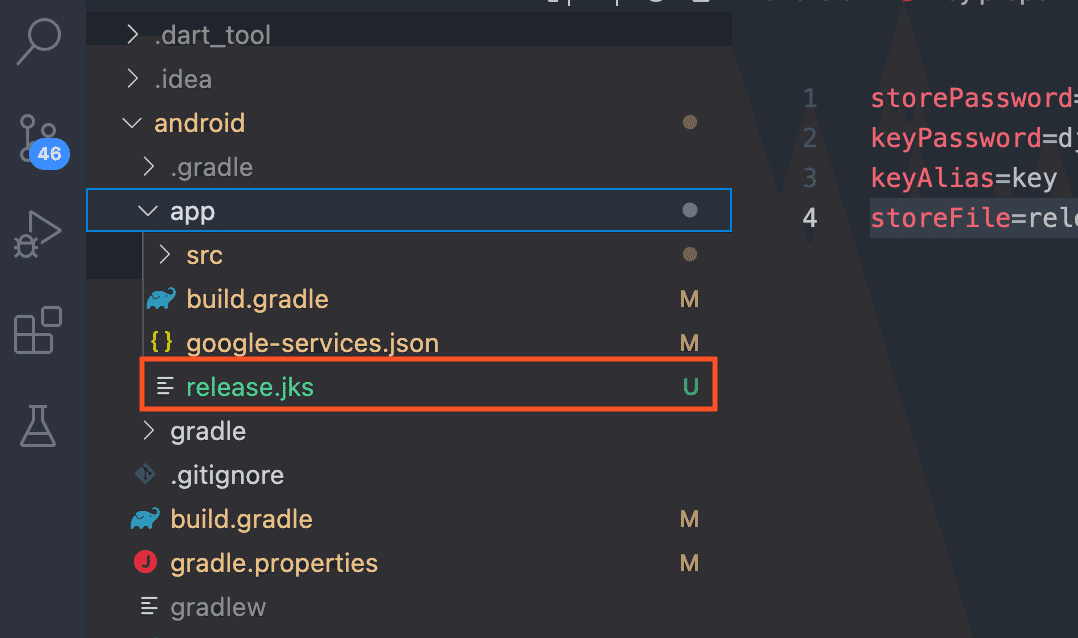Image resolution: width=1078 pixels, height=638 pixels.
Task: Expand the .gradle folder
Action: click(148, 167)
